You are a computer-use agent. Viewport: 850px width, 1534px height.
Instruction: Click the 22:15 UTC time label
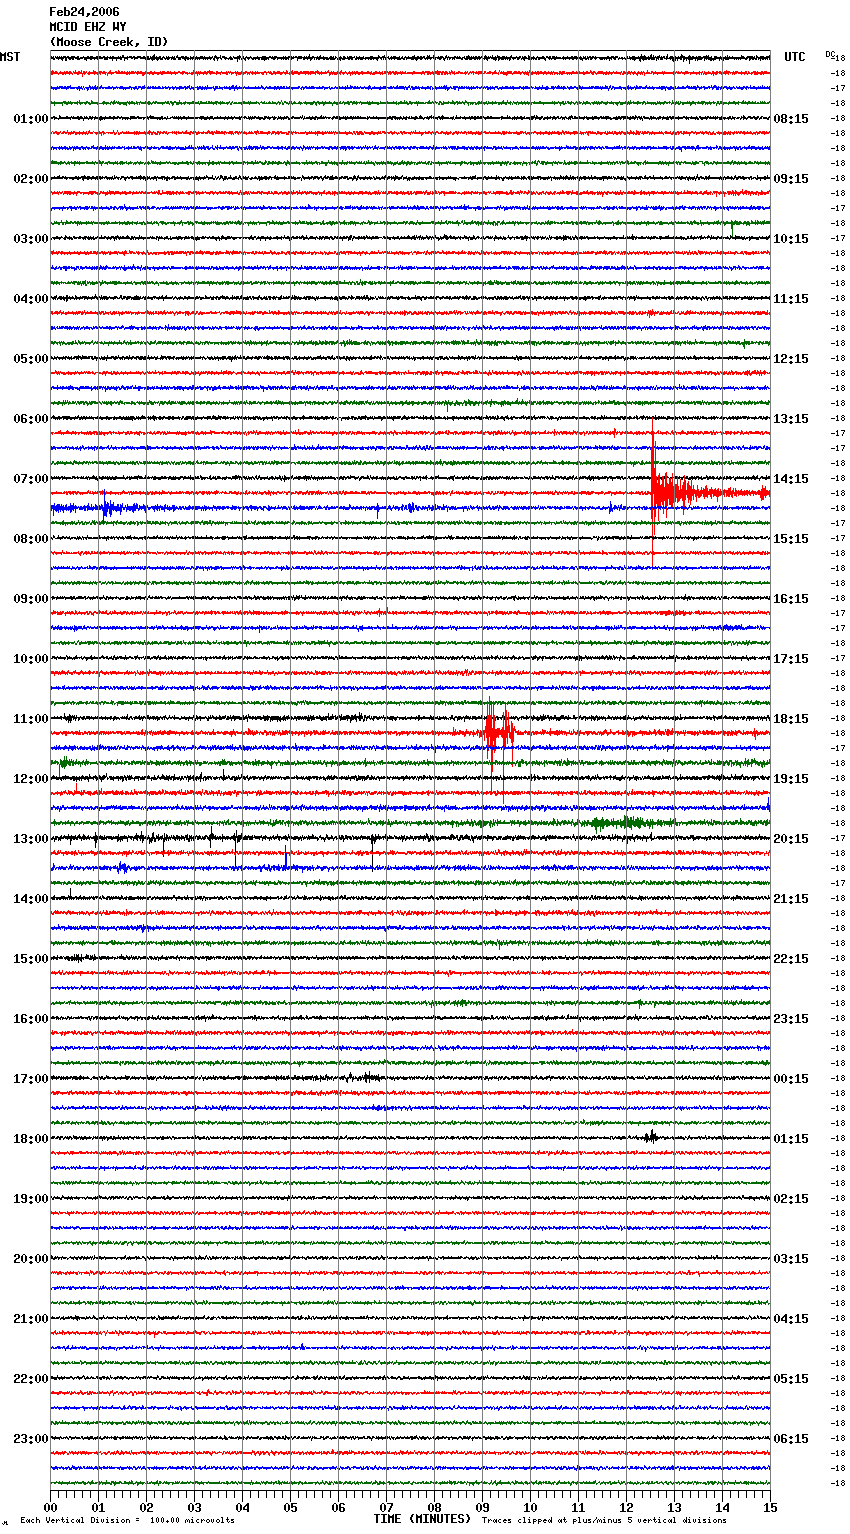[x=791, y=959]
